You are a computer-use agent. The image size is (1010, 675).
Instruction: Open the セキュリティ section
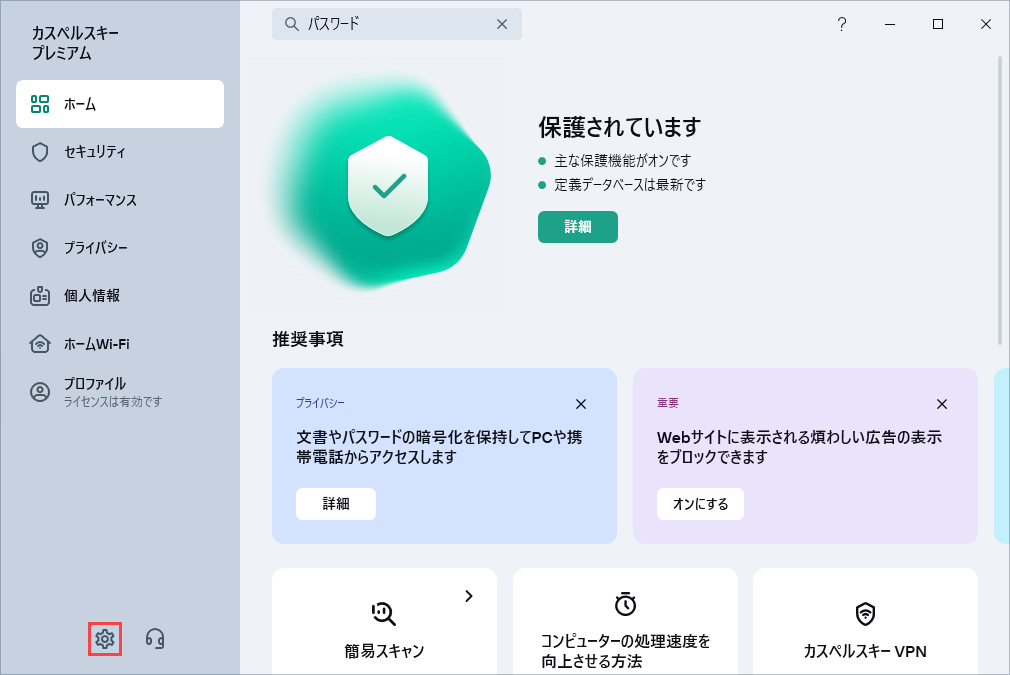pyautogui.click(x=120, y=152)
